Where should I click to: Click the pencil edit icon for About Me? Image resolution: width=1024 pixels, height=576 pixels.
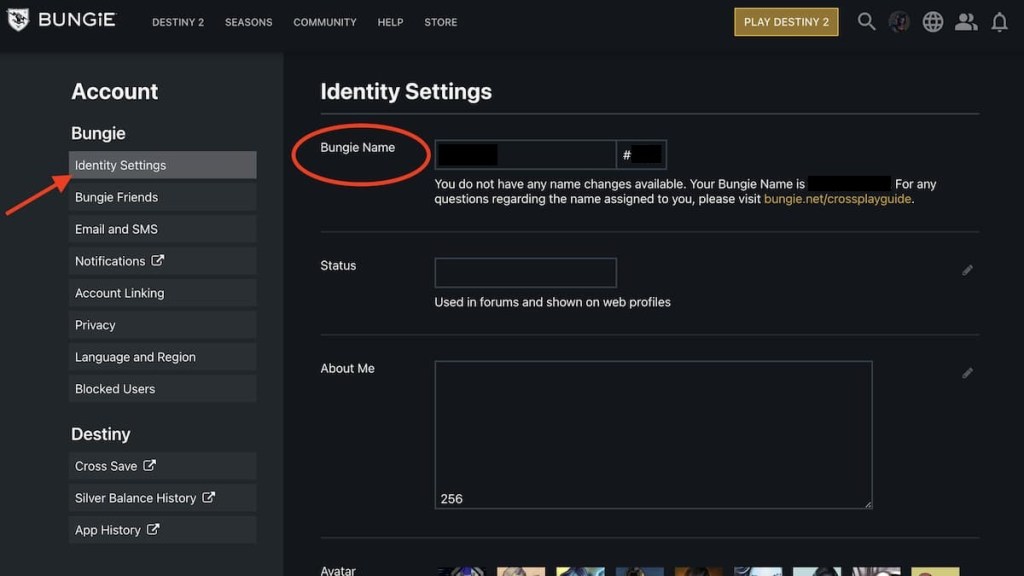967,373
